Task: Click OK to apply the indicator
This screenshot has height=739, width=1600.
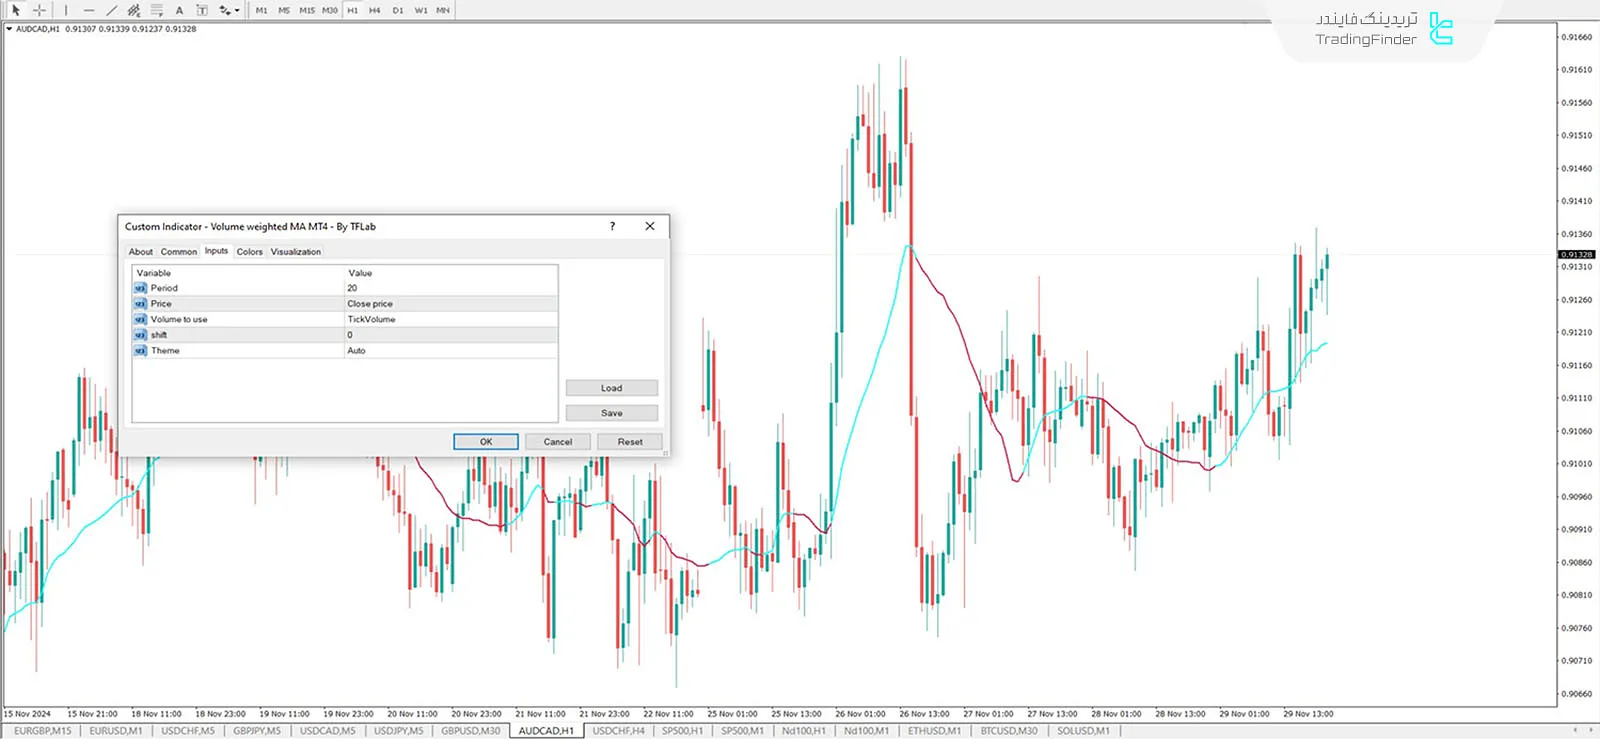Action: point(485,442)
